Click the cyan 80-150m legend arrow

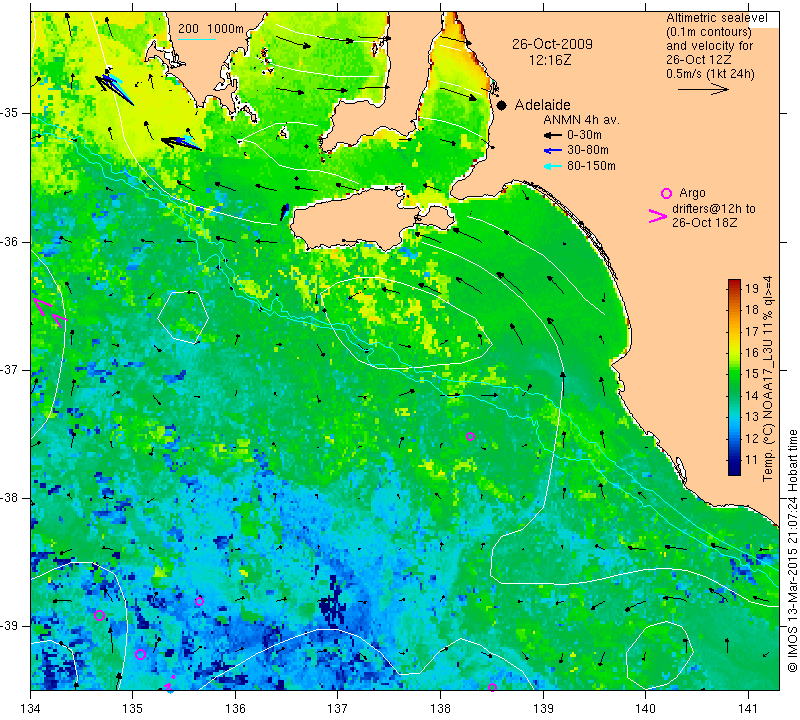tap(552, 166)
